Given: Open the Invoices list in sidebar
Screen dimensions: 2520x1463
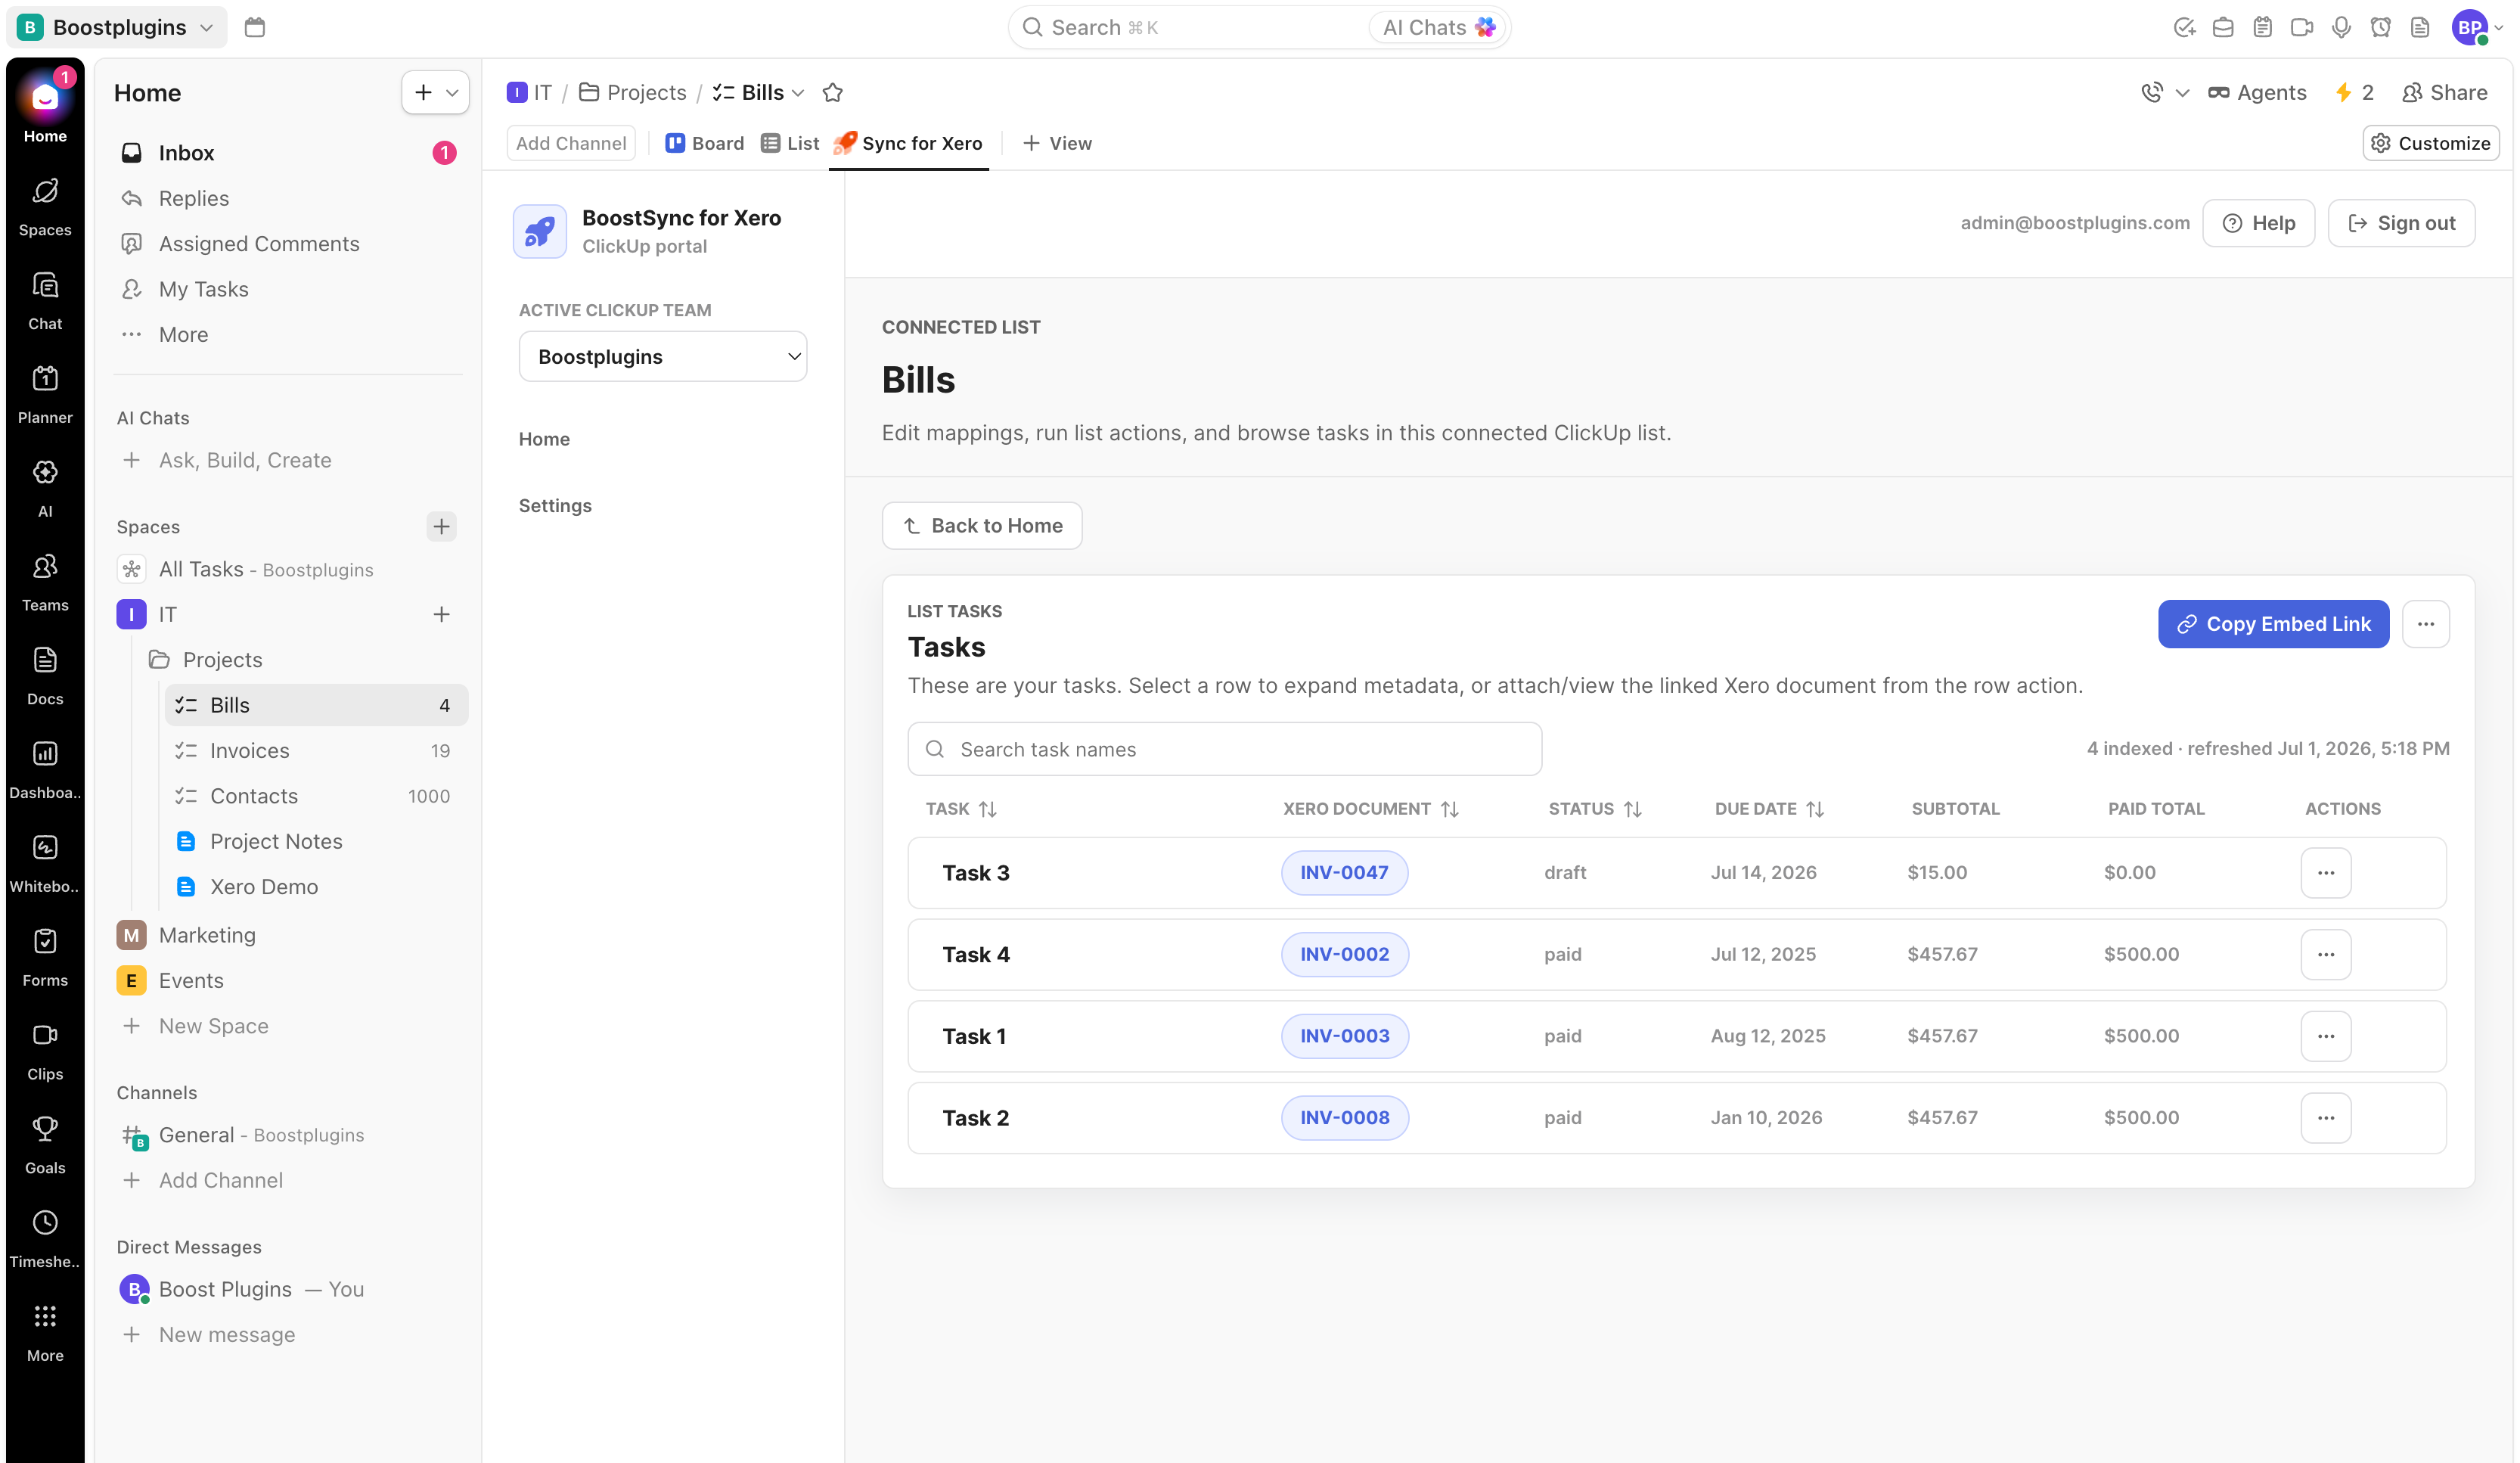Looking at the screenshot, I should (x=316, y=751).
